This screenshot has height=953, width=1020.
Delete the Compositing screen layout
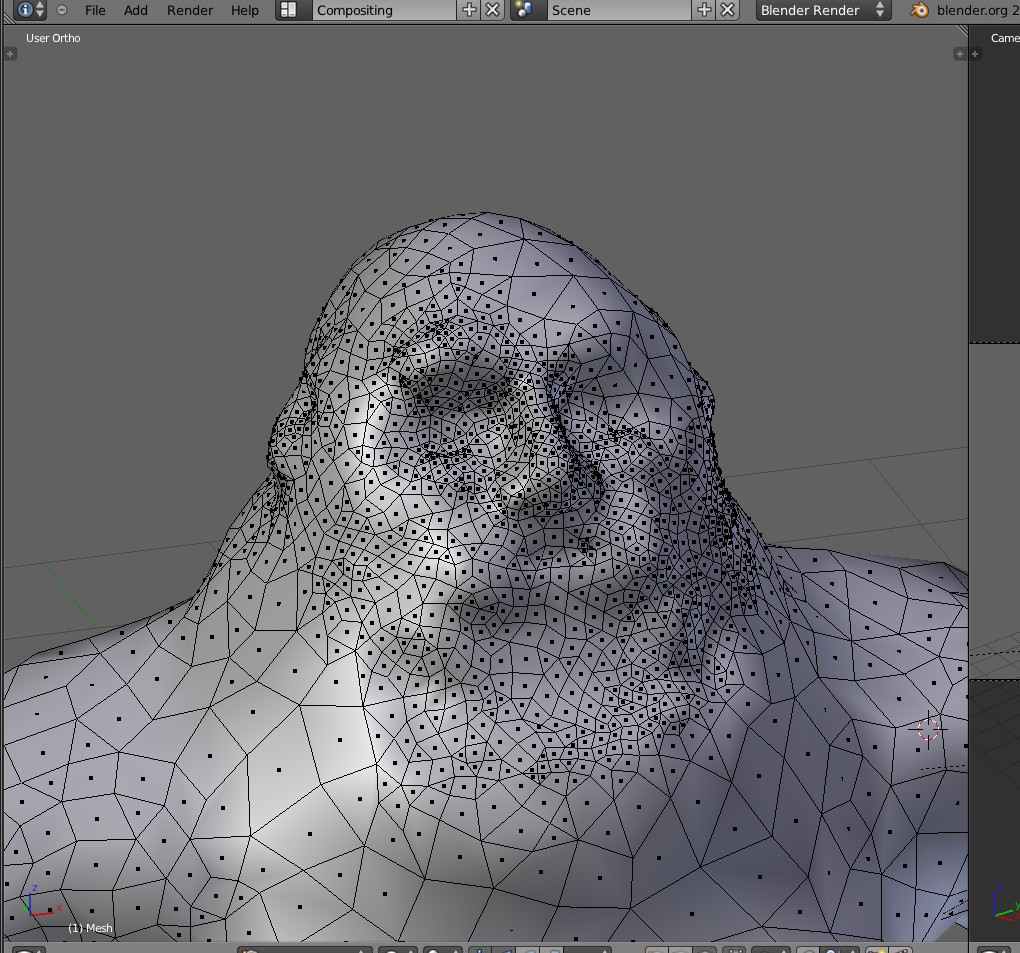pos(493,10)
